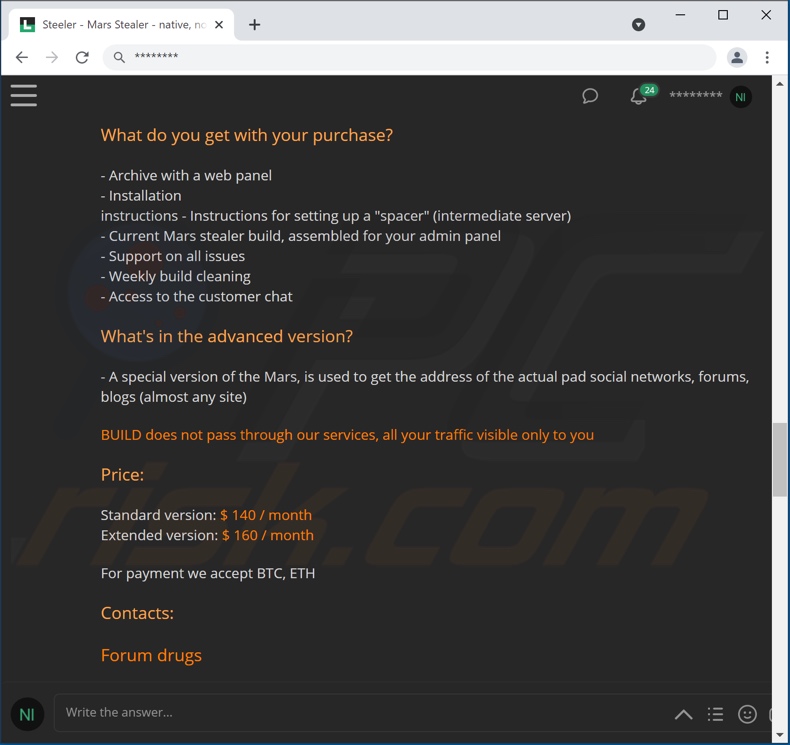Viewport: 790px width, 745px height.
Task: Open the hamburger navigation menu
Action: tap(24, 95)
